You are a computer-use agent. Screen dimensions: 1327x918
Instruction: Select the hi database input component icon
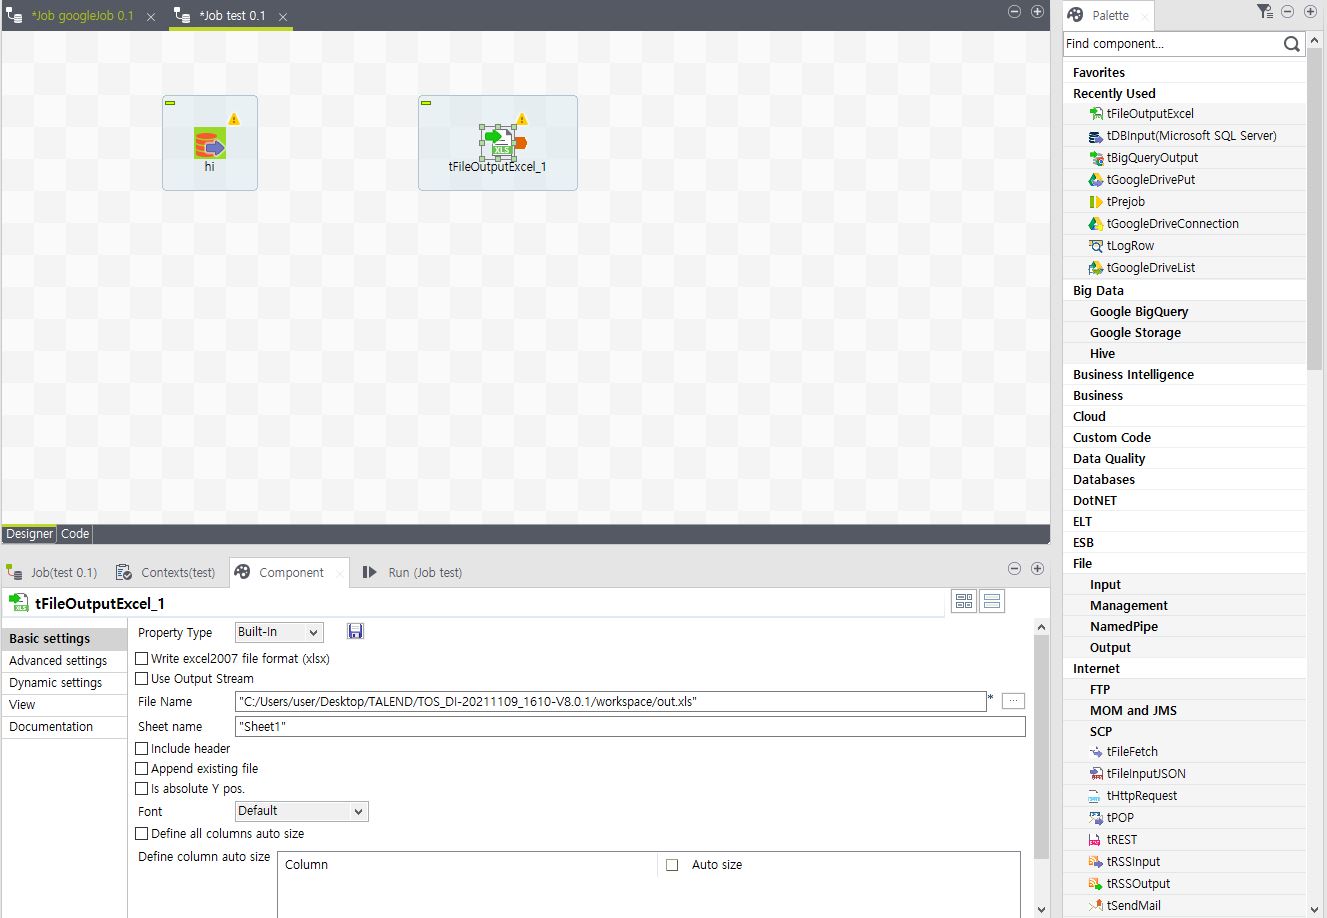pyautogui.click(x=210, y=143)
